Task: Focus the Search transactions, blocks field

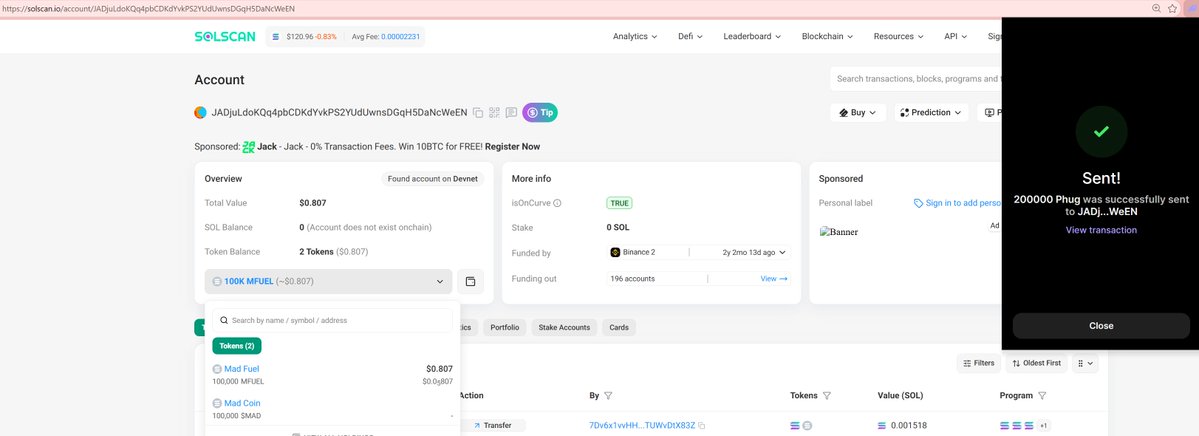Action: coord(916,79)
